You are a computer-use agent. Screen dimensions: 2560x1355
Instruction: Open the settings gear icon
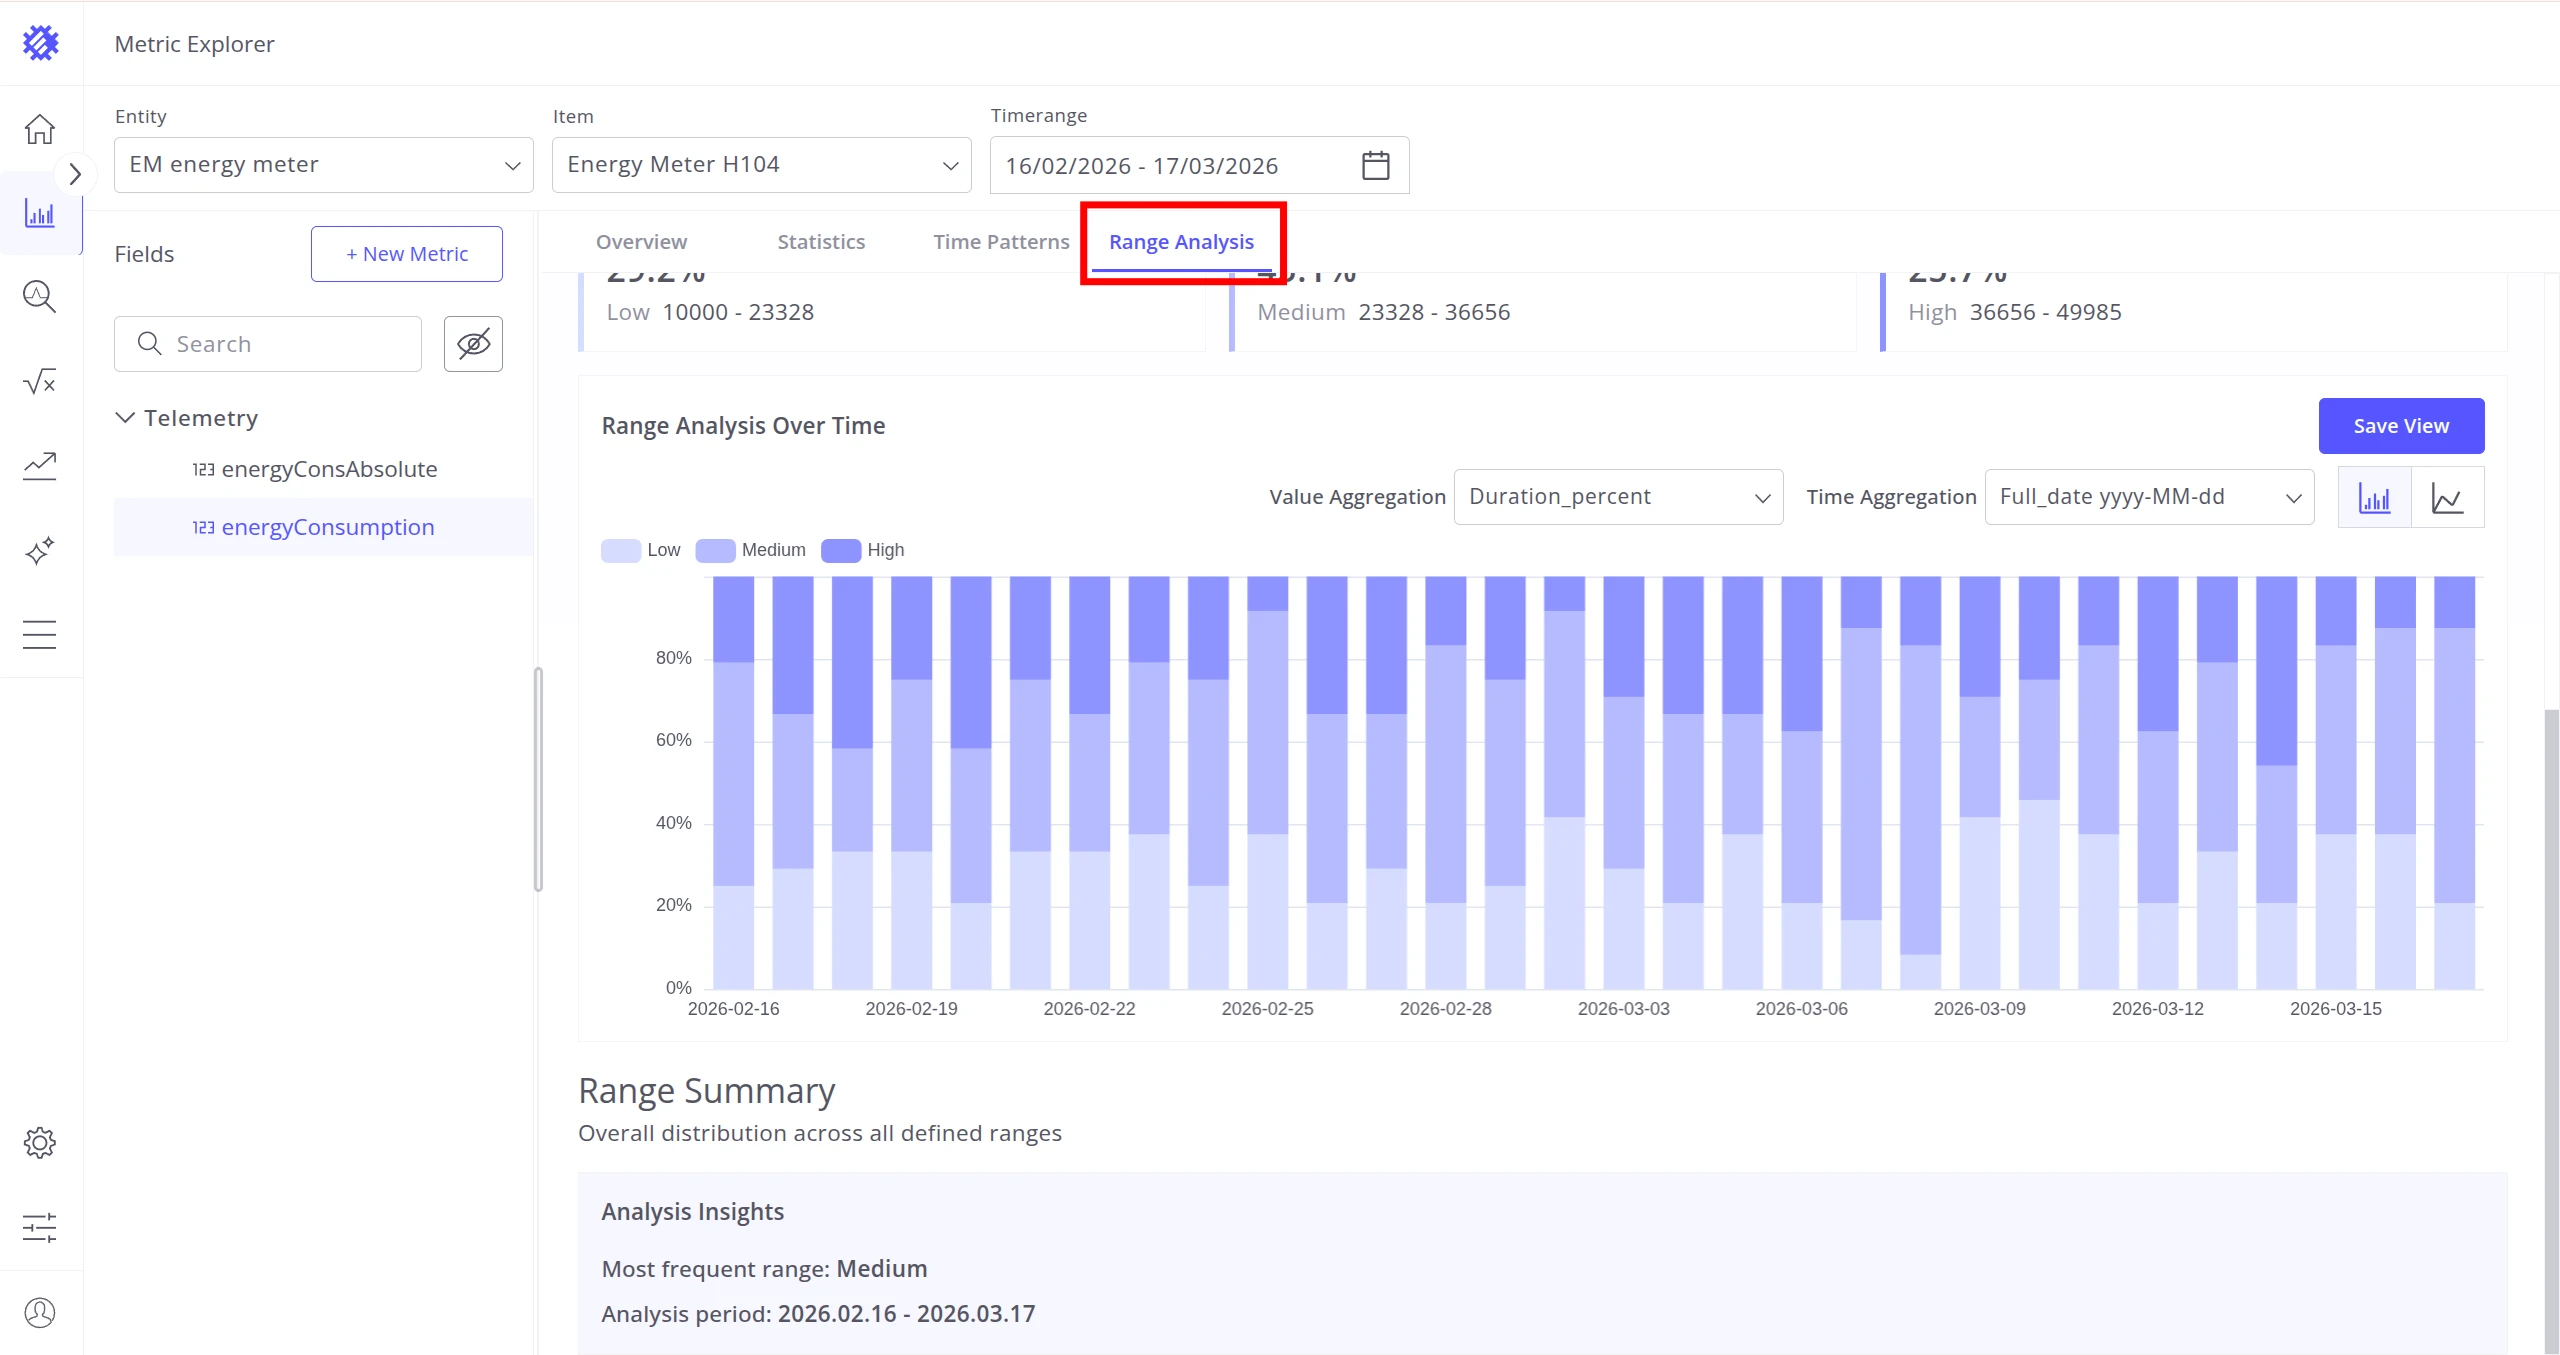40,1143
